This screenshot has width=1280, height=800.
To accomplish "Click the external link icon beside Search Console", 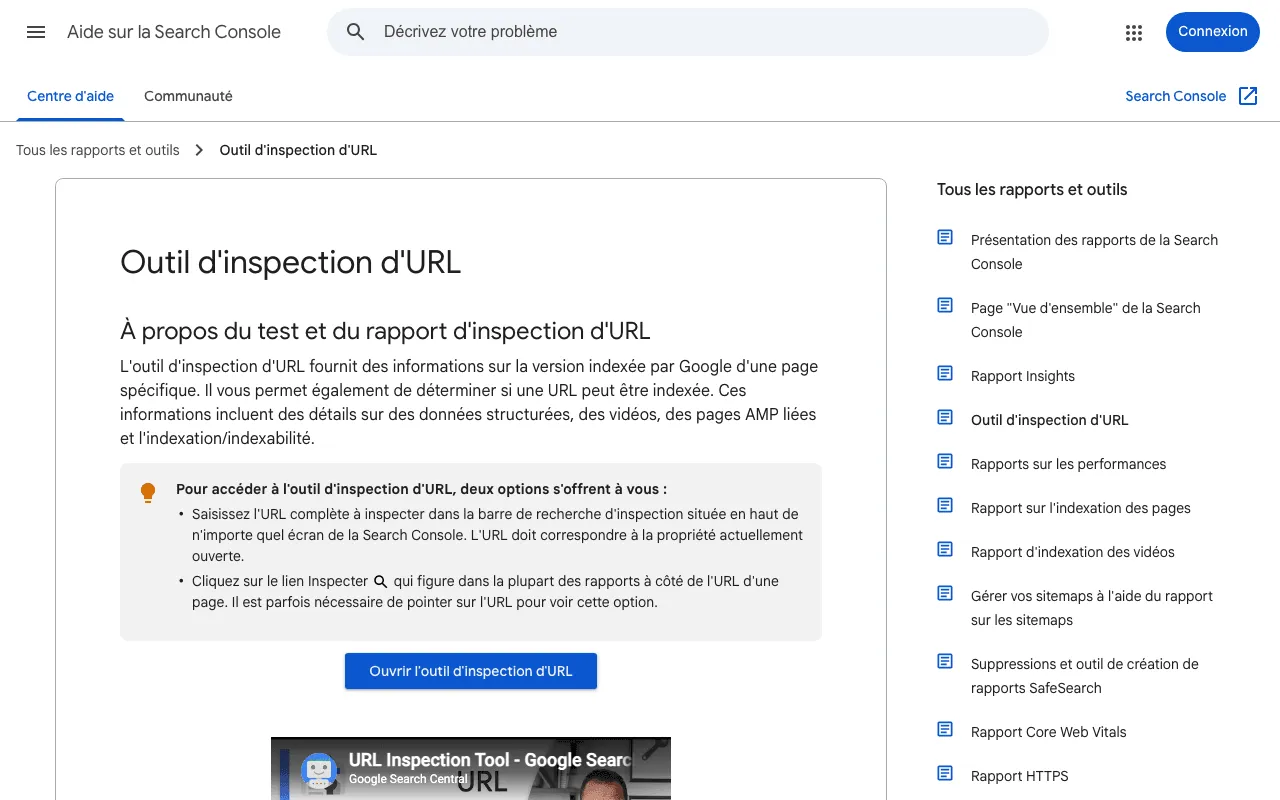I will pyautogui.click(x=1248, y=96).
